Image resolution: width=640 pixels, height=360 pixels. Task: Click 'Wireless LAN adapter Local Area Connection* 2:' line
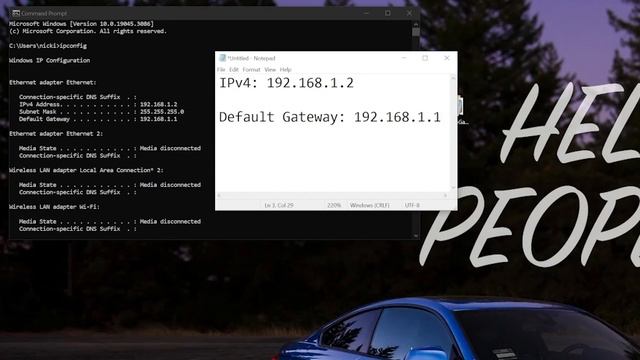[86, 170]
